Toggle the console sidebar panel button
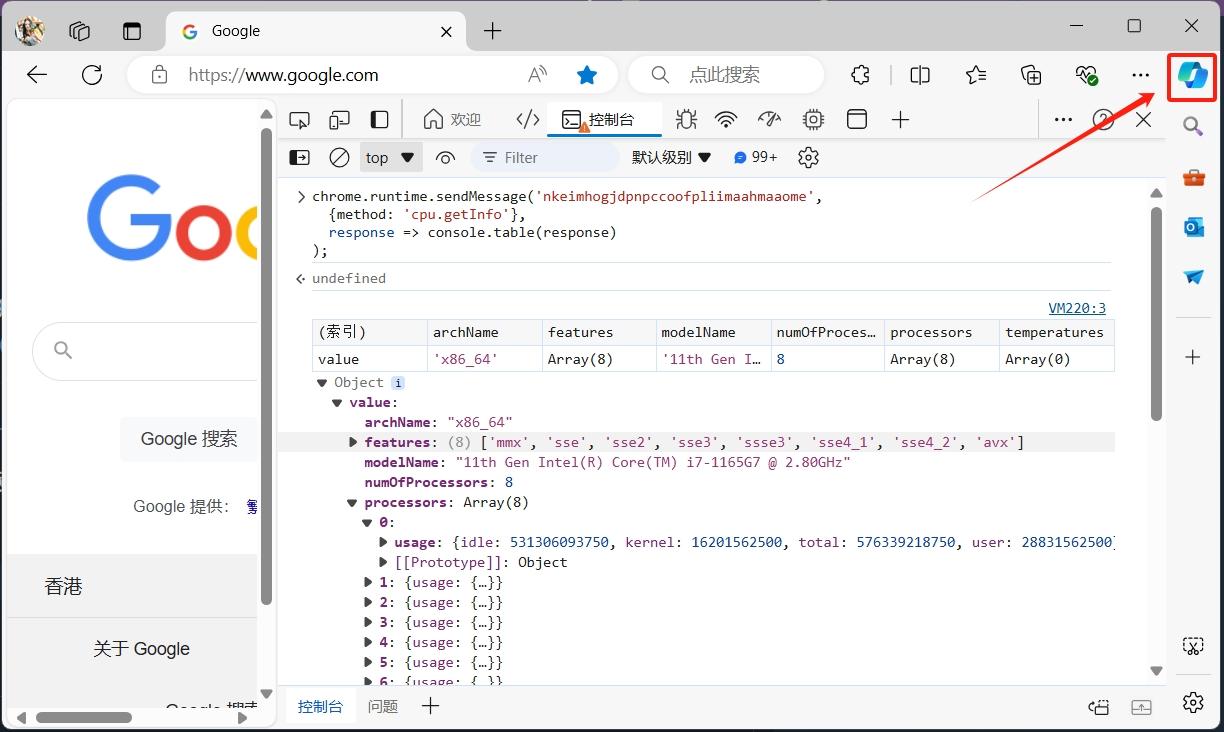Viewport: 1224px width, 732px height. (299, 158)
